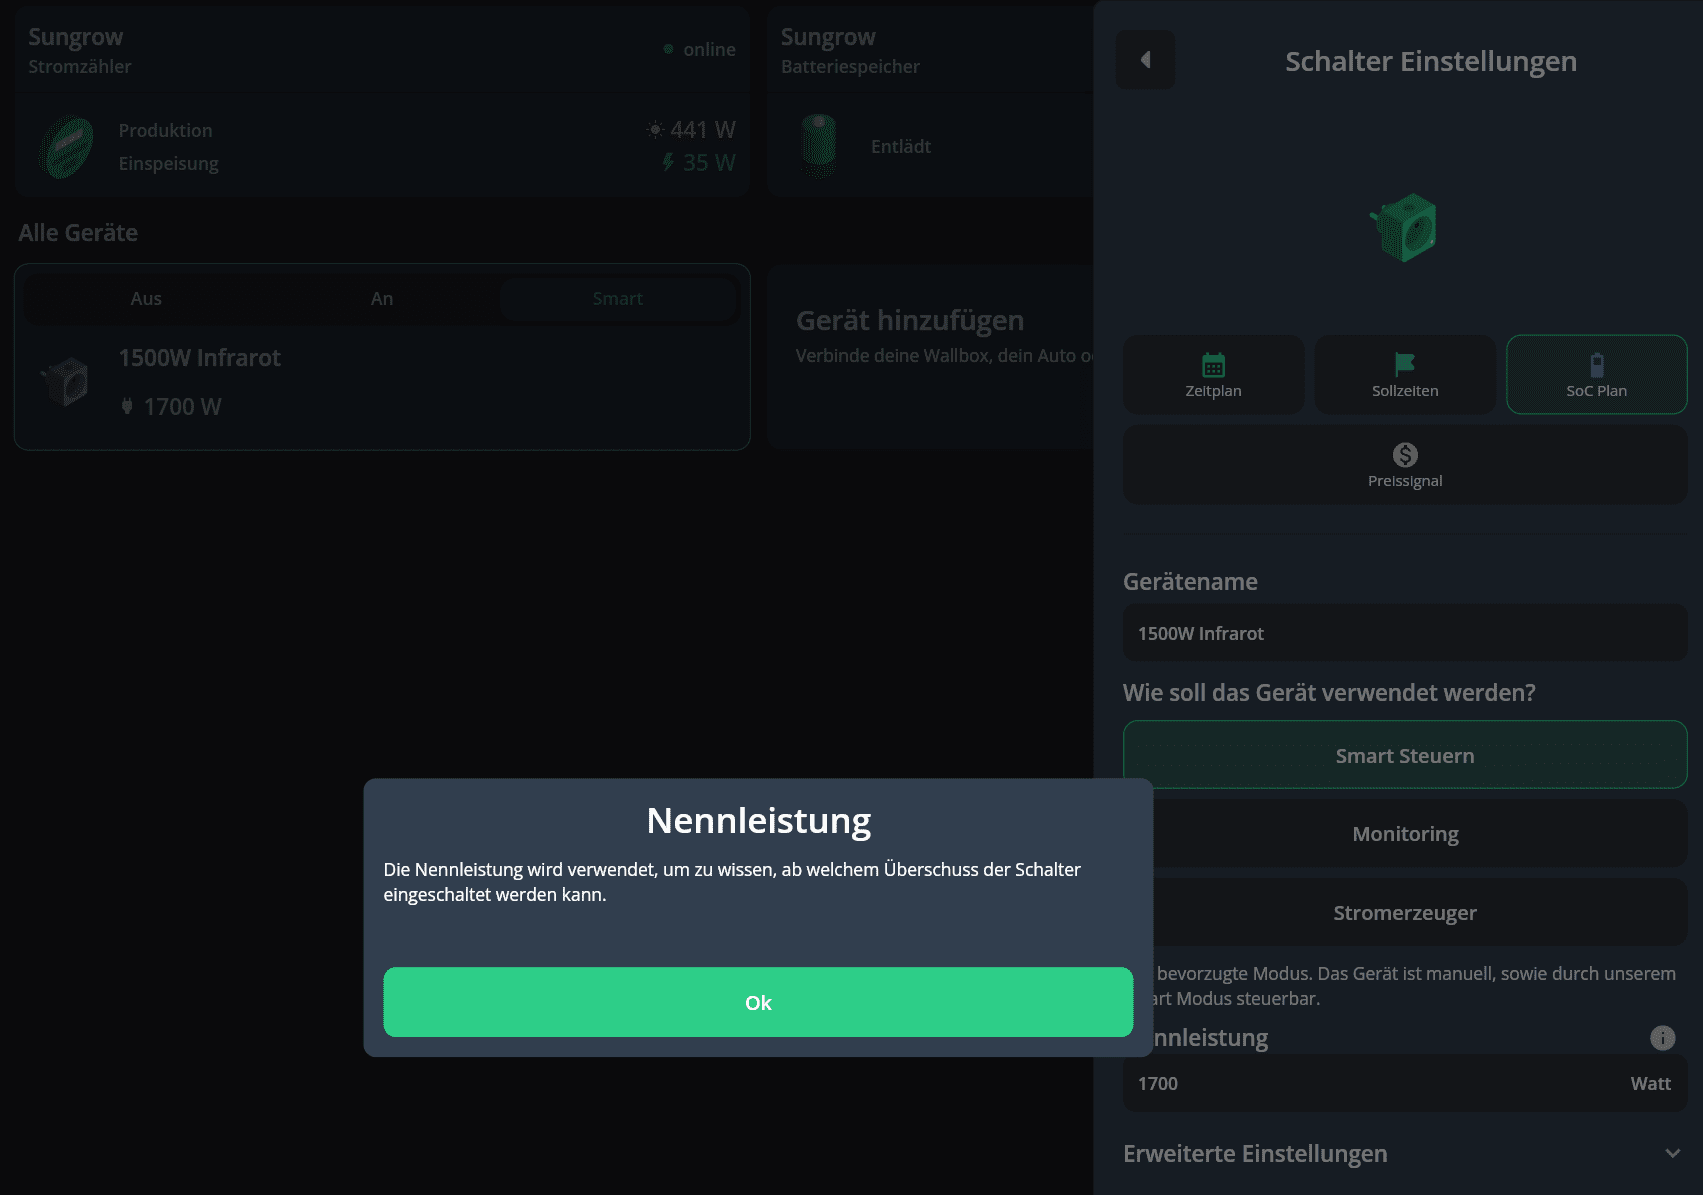This screenshot has height=1195, width=1703.
Task: Open the Zeitplan calendar option
Action: point(1213,375)
